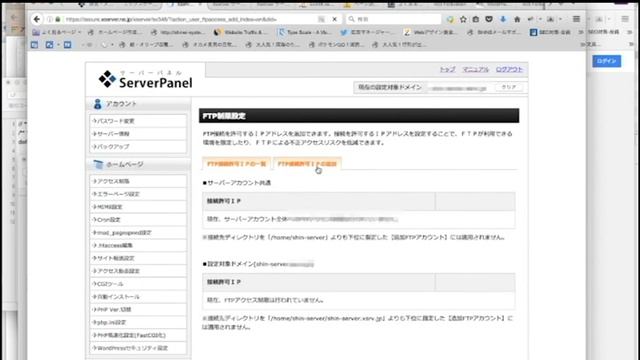640x360 pixels.
Task: Click the Twitter bird bookmark icon
Action: click(344, 32)
